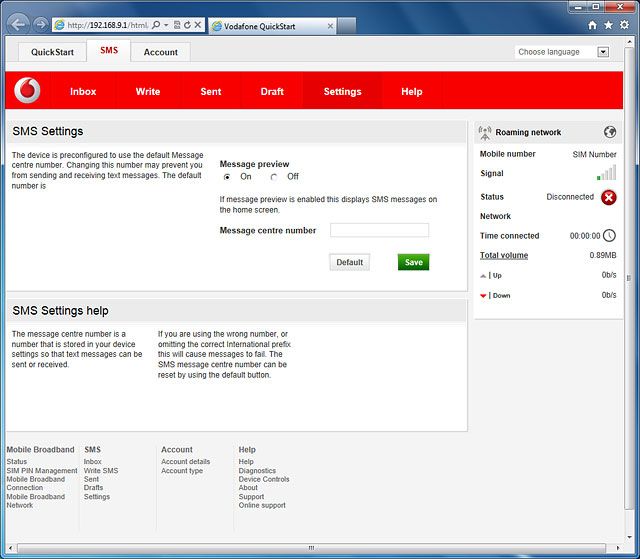Open the Account details footer link
The image size is (640, 559).
(185, 461)
